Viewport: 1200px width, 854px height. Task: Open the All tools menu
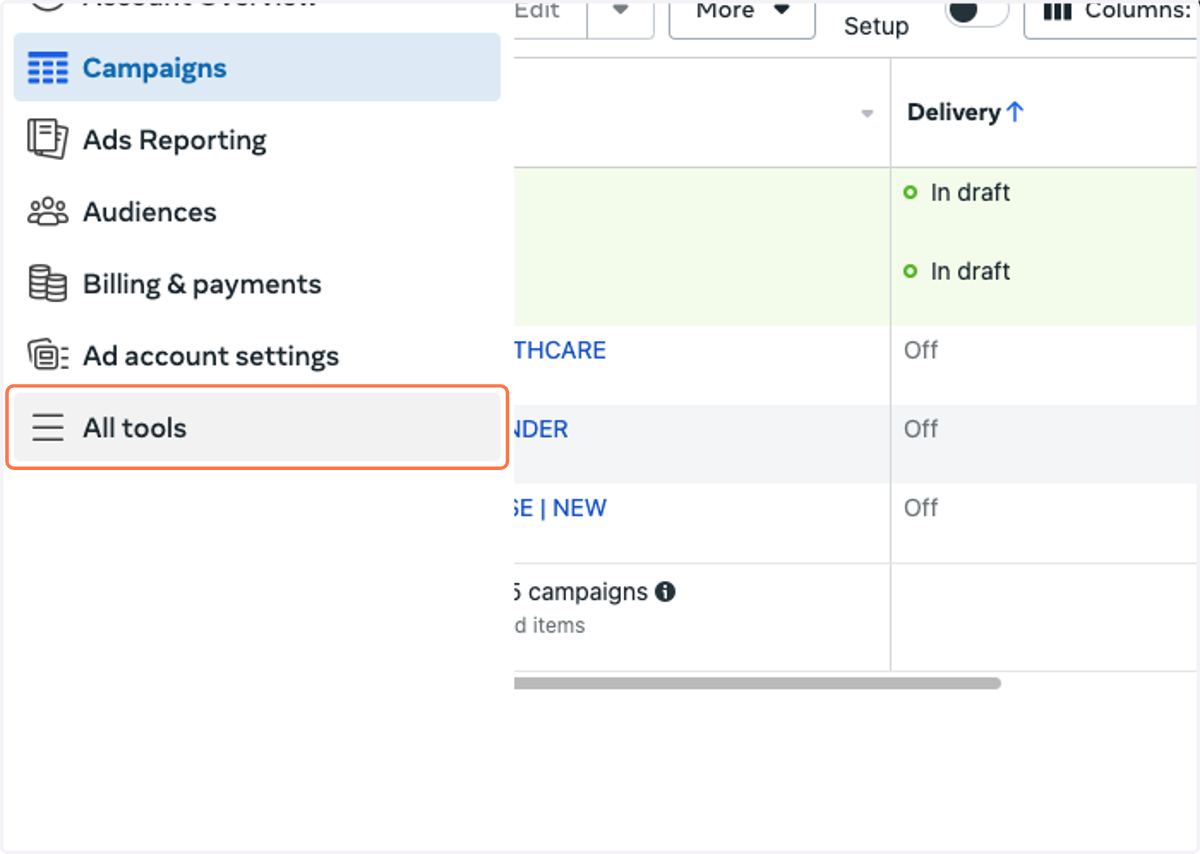pos(257,428)
